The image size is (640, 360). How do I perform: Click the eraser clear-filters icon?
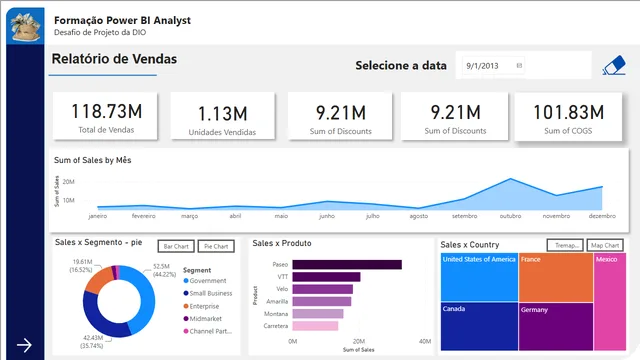click(x=614, y=66)
